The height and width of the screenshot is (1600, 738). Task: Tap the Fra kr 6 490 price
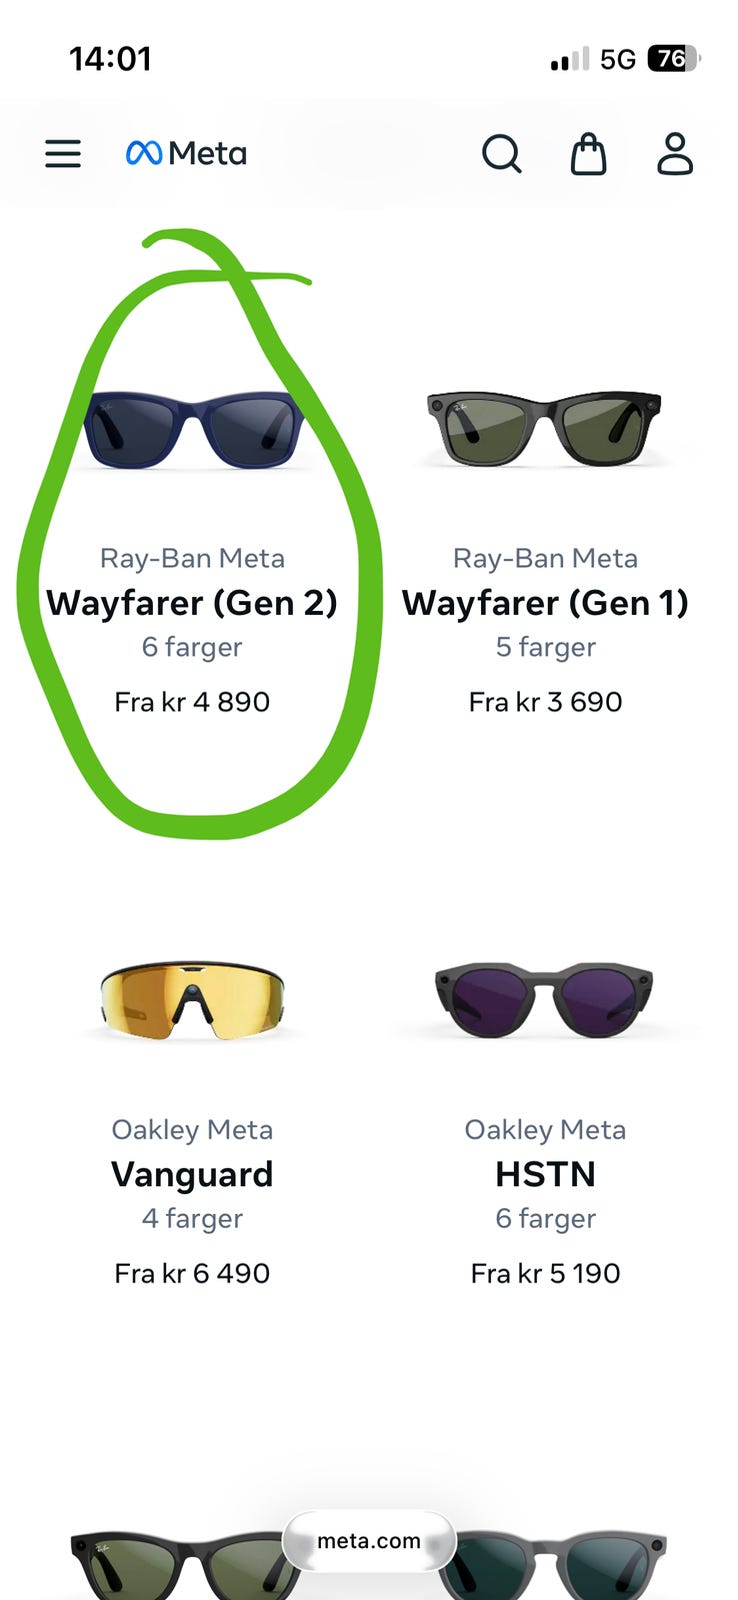192,1273
